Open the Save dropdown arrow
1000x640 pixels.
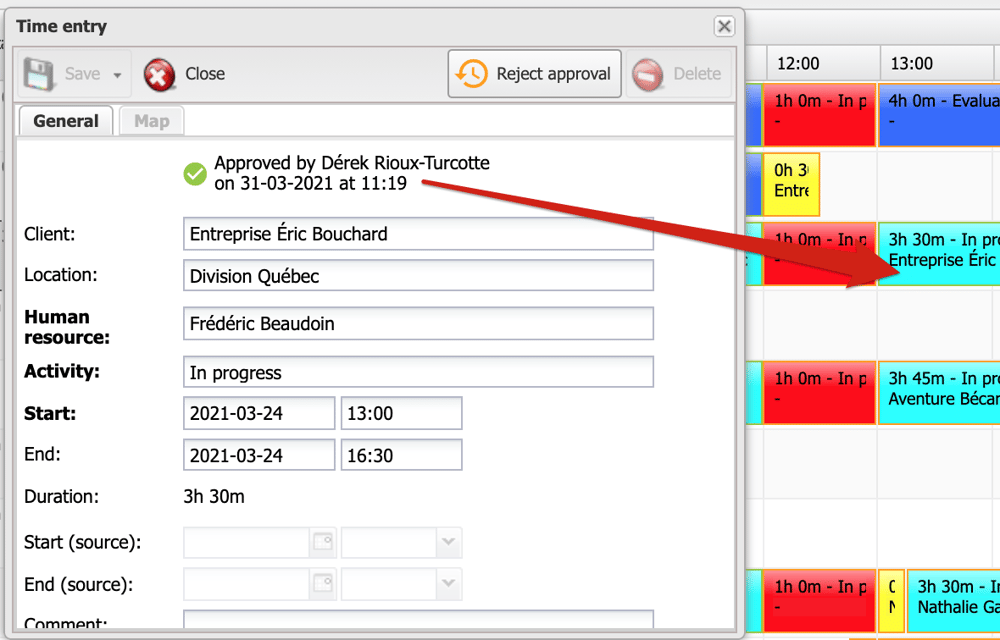117,75
